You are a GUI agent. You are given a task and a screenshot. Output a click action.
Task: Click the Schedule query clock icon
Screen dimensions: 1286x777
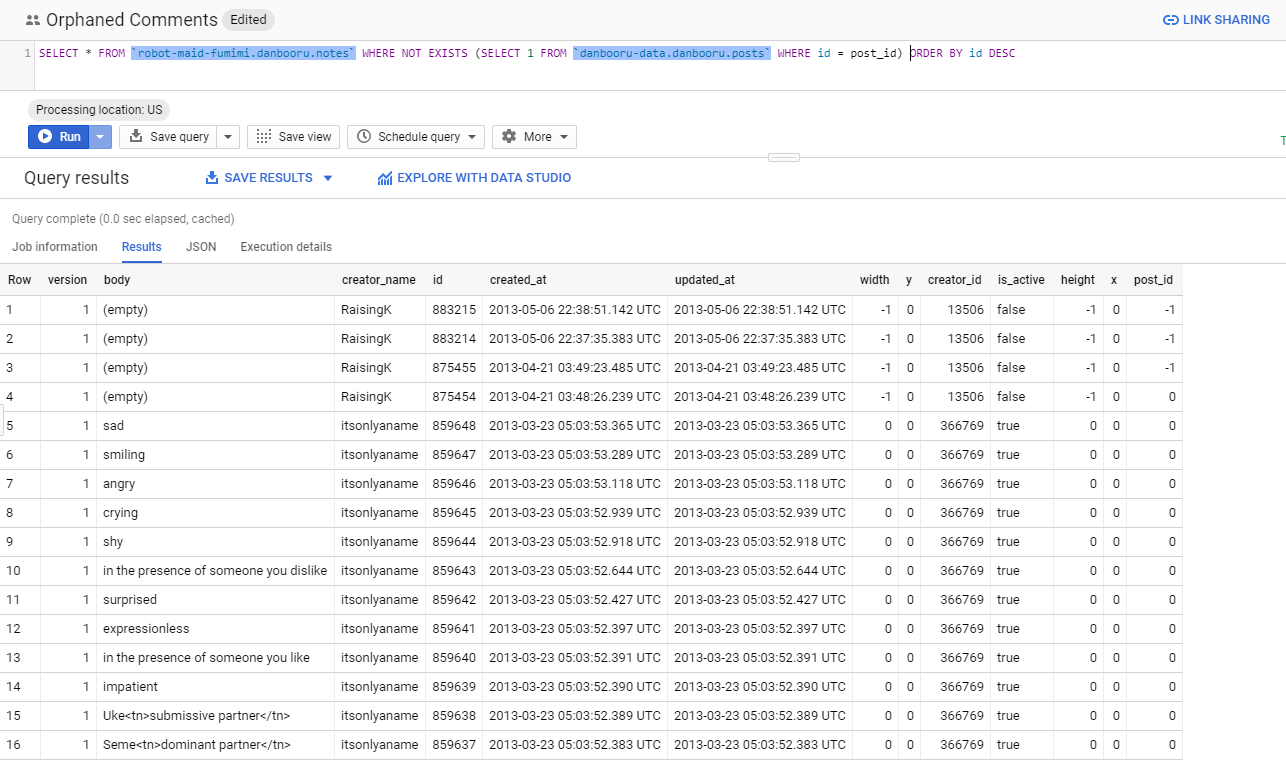coord(364,136)
